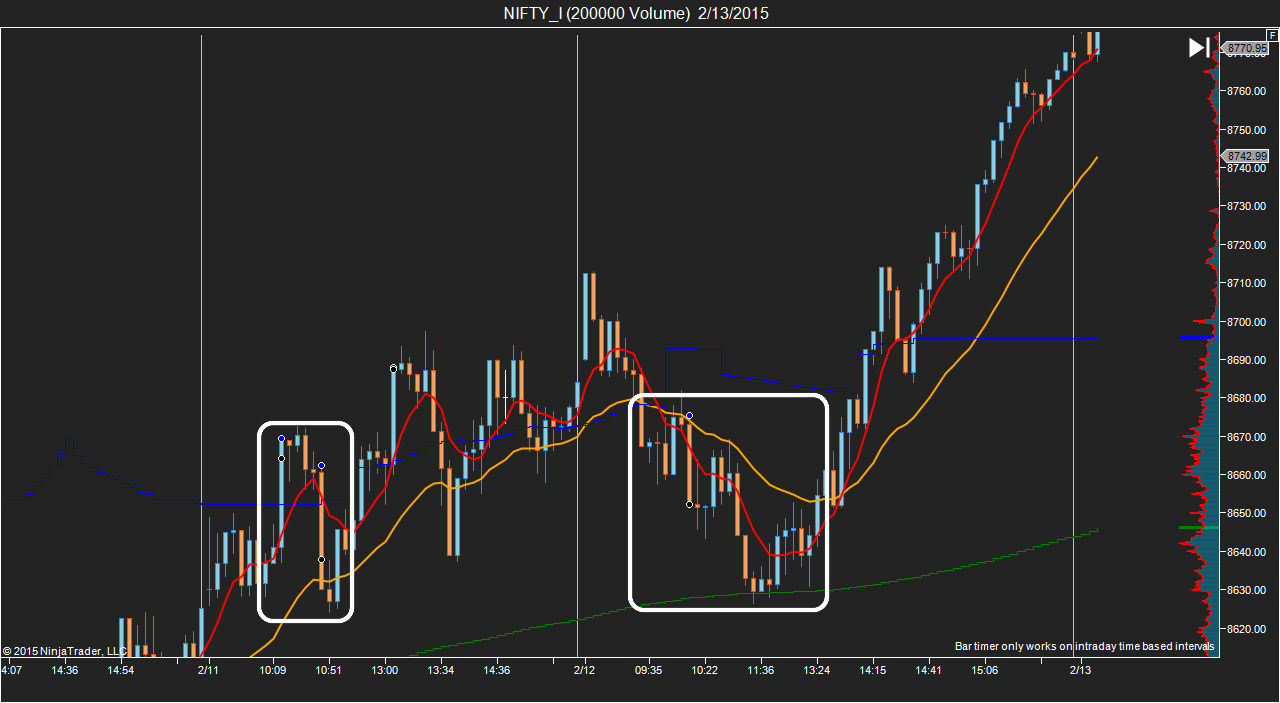The image size is (1280, 703).
Task: Click the 8680.00 price axis label
Action: point(1246,398)
